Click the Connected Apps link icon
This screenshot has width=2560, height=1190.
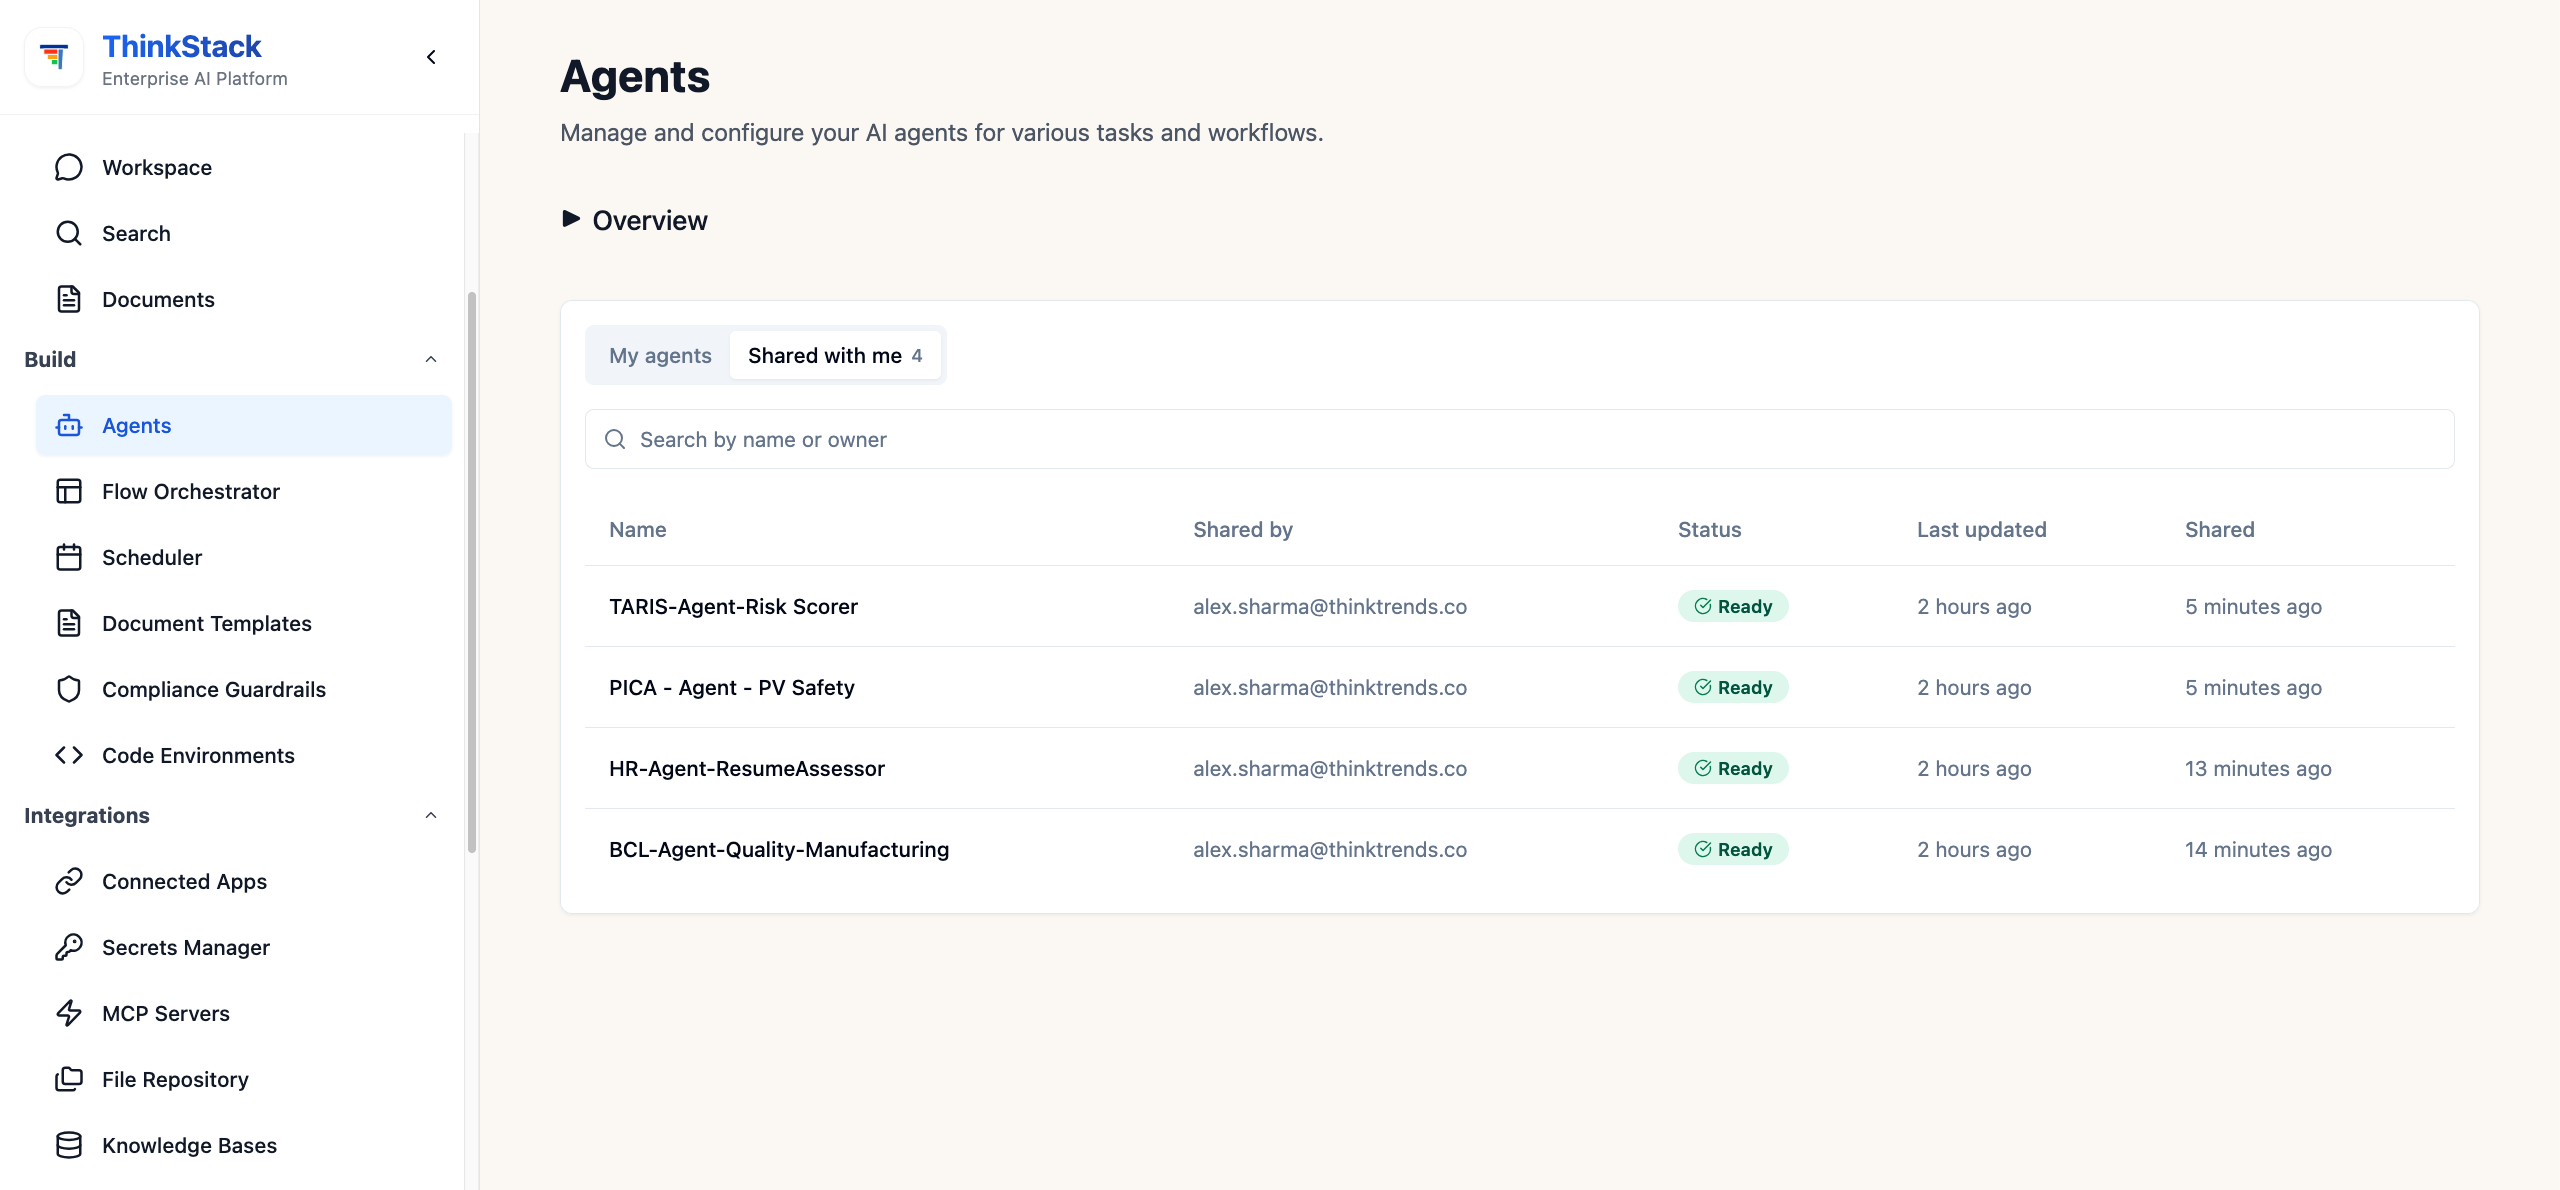pyautogui.click(x=69, y=881)
